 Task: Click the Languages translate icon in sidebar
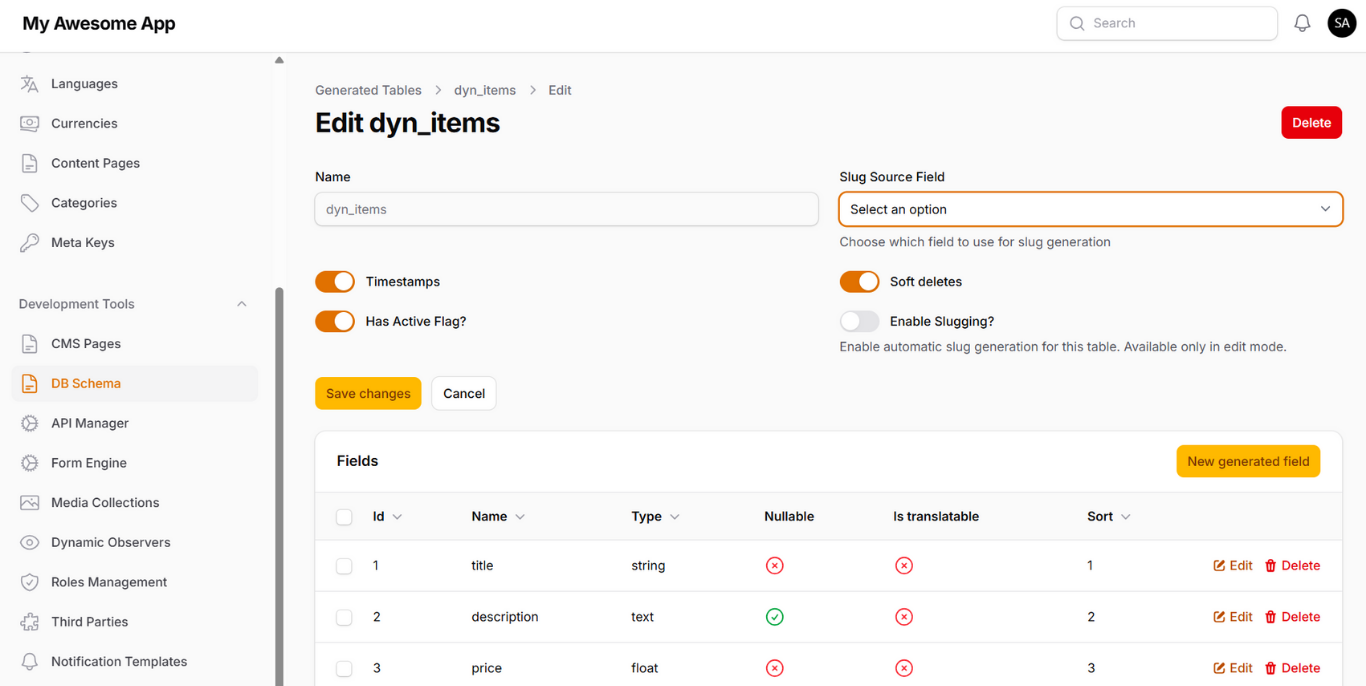pyautogui.click(x=30, y=84)
